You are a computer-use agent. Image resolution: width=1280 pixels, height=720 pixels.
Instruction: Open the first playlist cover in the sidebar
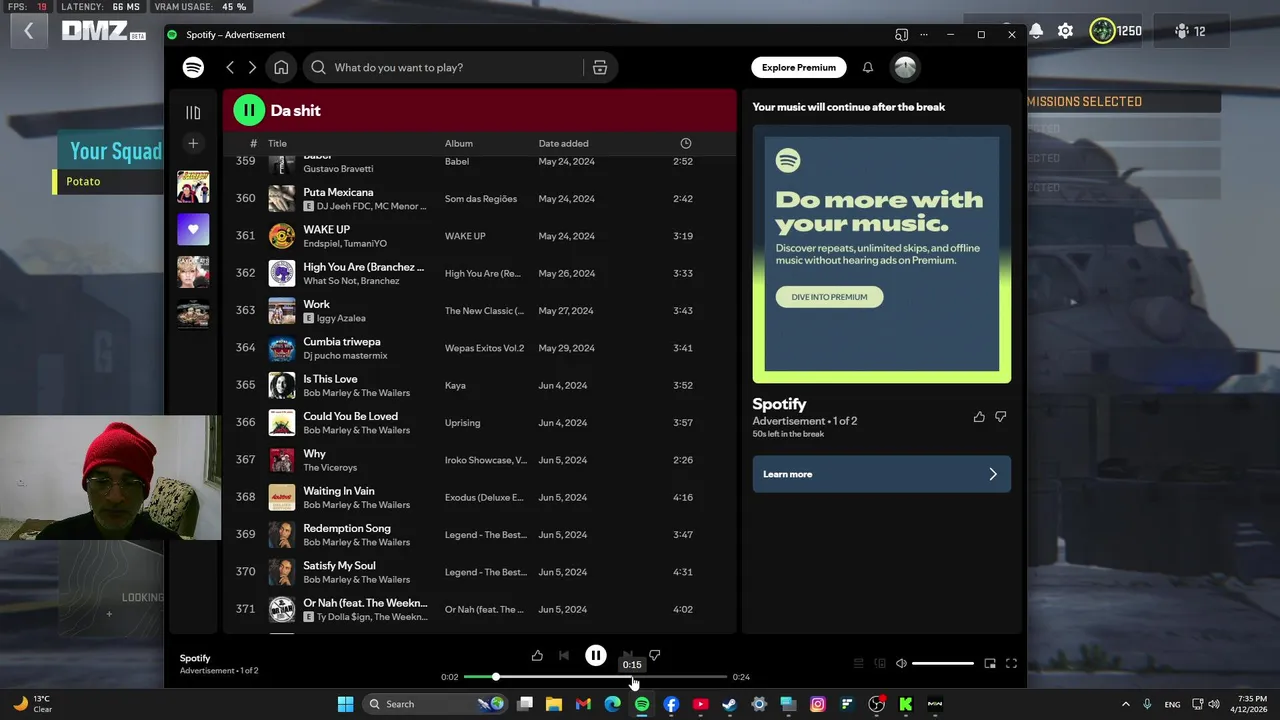pos(193,186)
